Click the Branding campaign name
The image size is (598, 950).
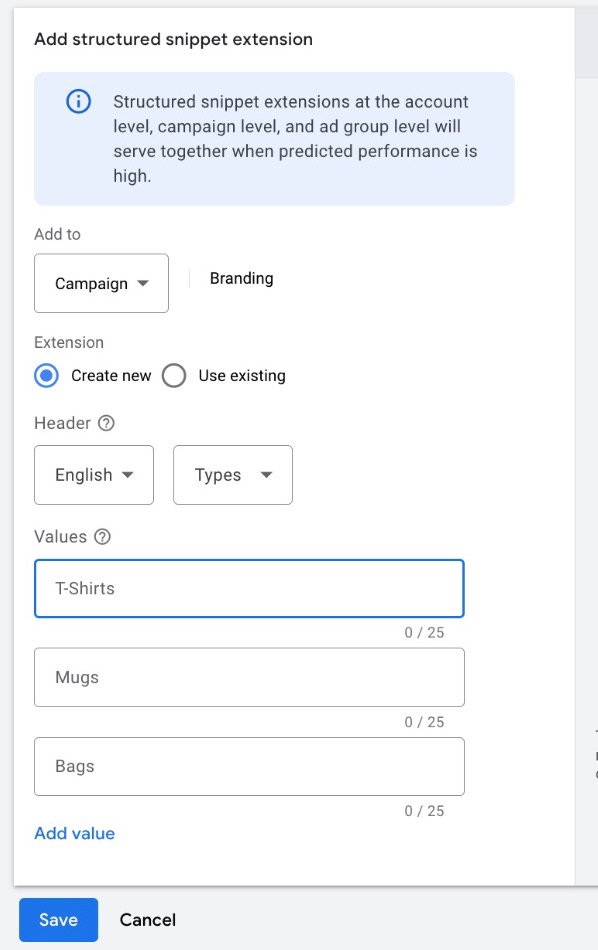[x=242, y=278]
